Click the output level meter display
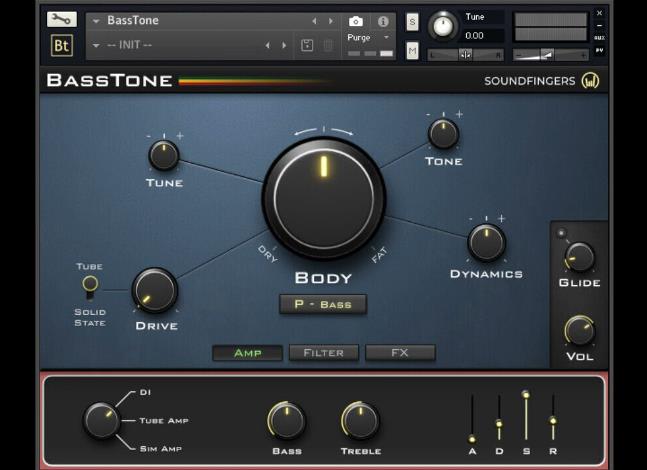Screen dimensions: 647x470 (551, 27)
